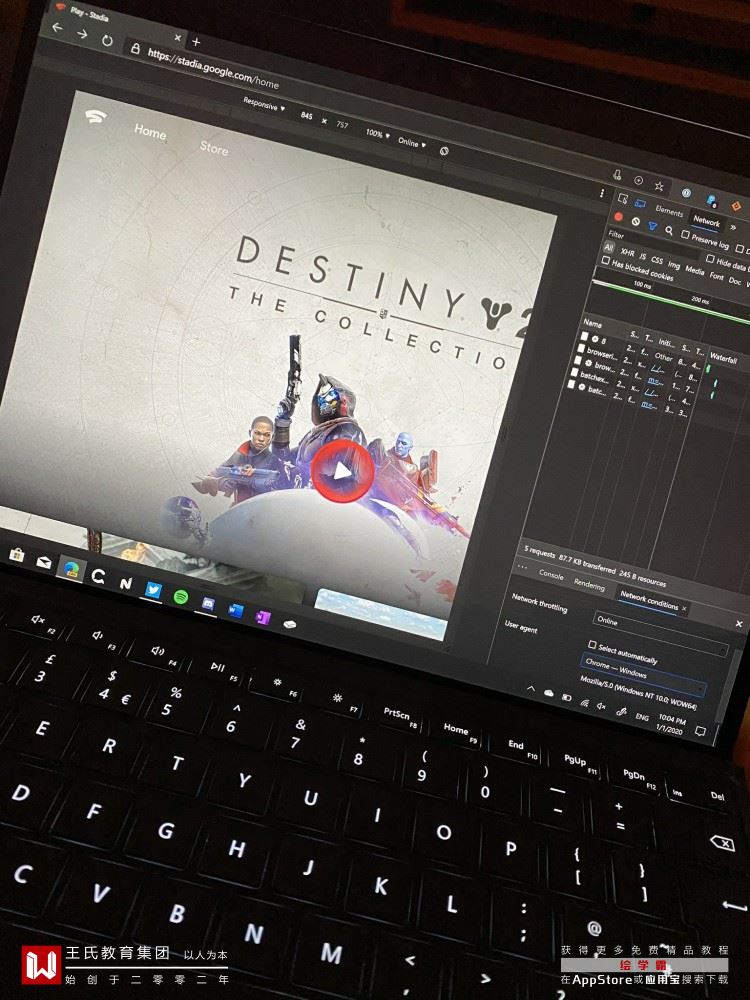Filter network requests by CSS

[657, 260]
